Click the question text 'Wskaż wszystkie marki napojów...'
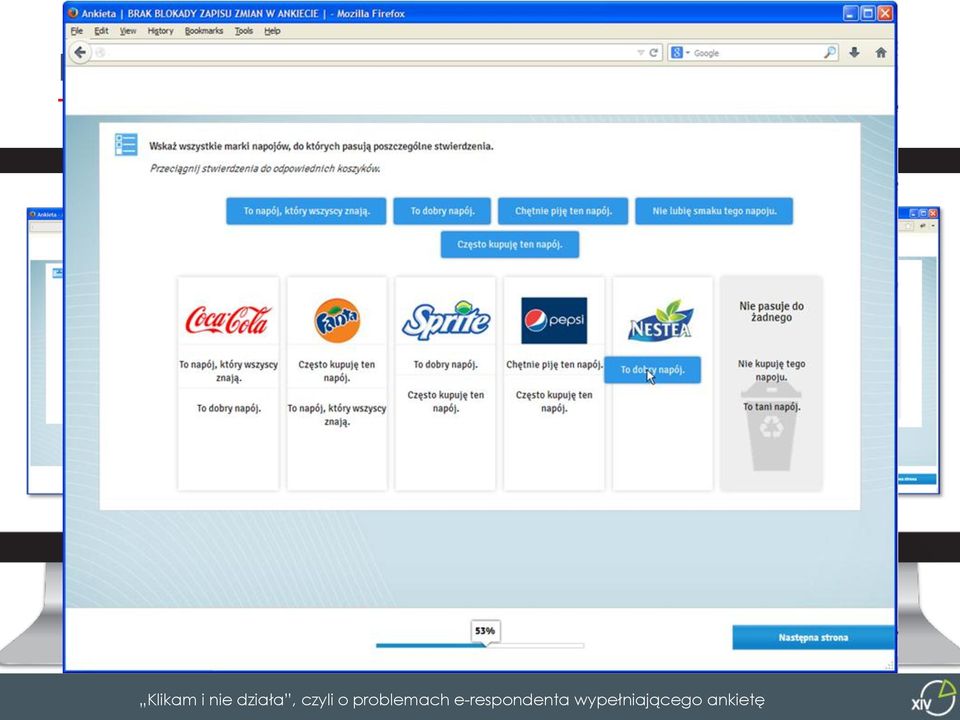 point(321,146)
